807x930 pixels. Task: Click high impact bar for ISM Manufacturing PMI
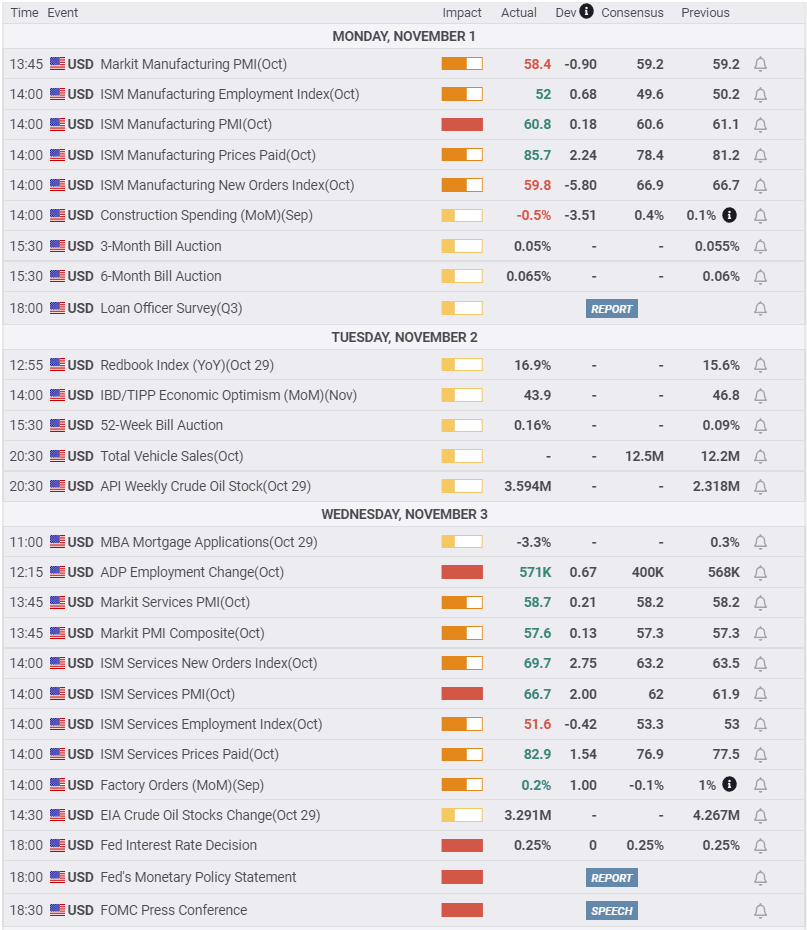[462, 125]
